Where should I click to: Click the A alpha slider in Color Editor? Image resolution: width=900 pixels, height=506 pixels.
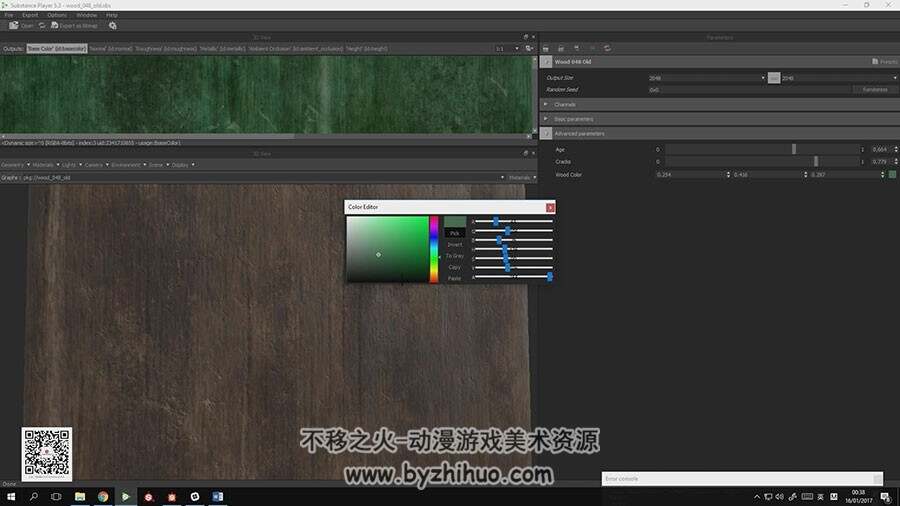tap(514, 277)
